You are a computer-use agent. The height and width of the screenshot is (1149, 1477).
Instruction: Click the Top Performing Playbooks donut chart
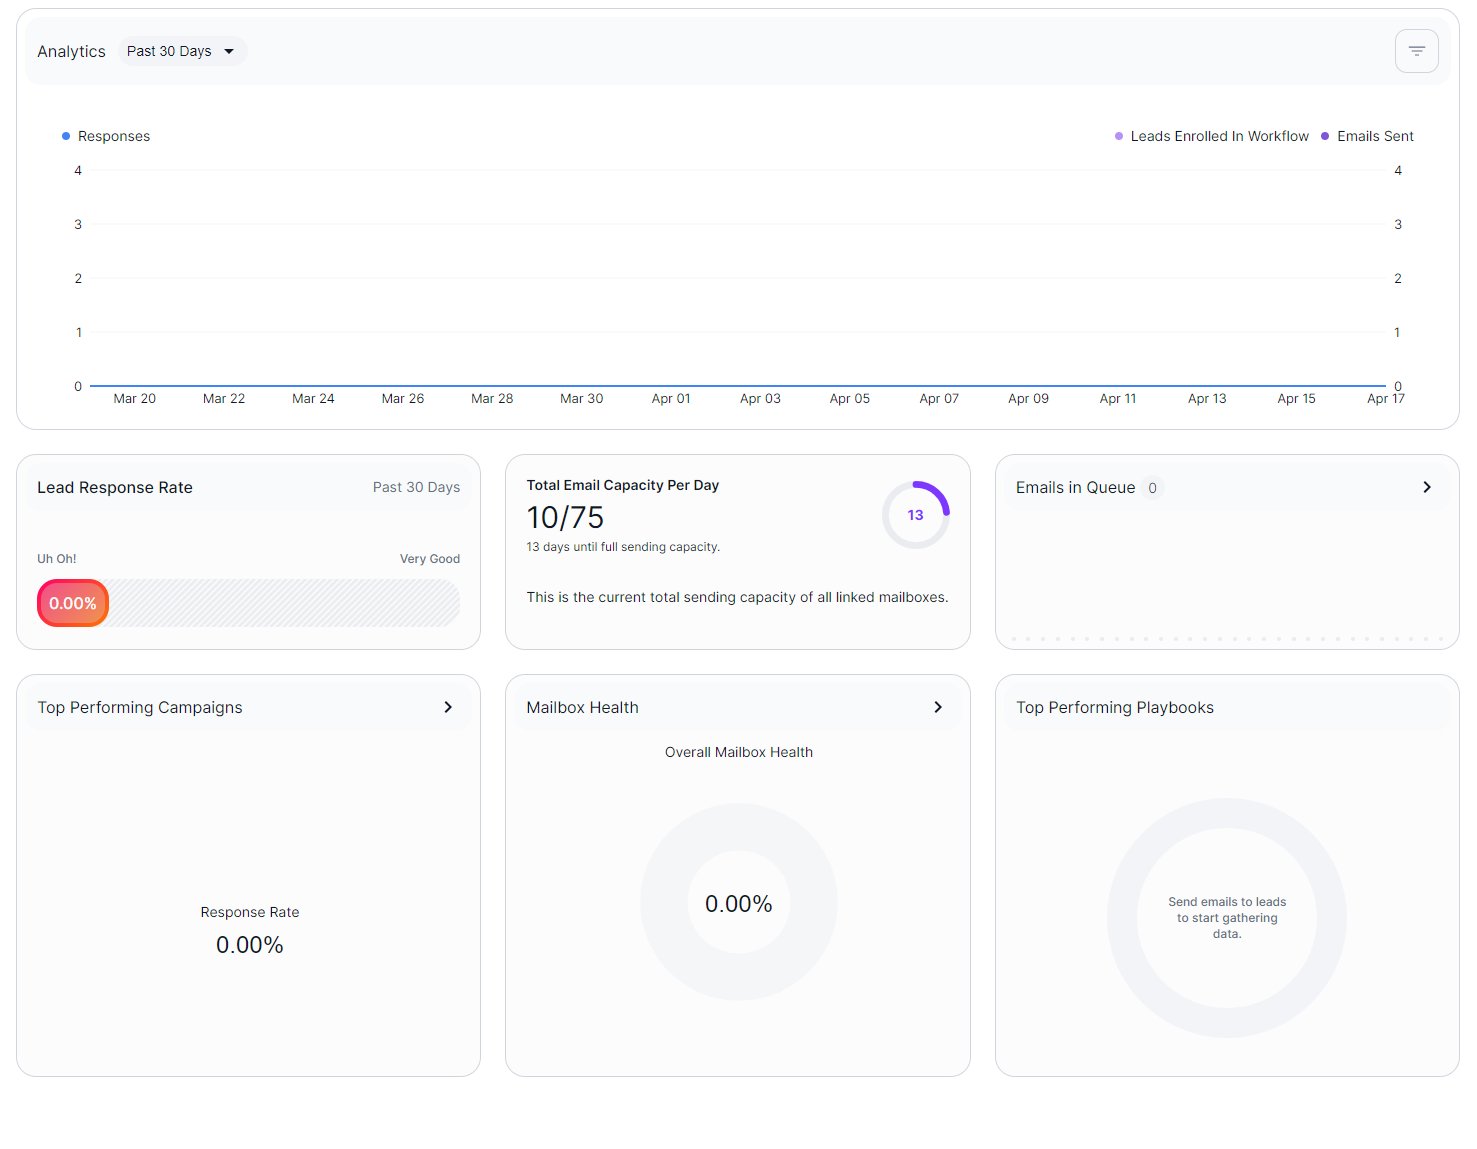(x=1227, y=917)
